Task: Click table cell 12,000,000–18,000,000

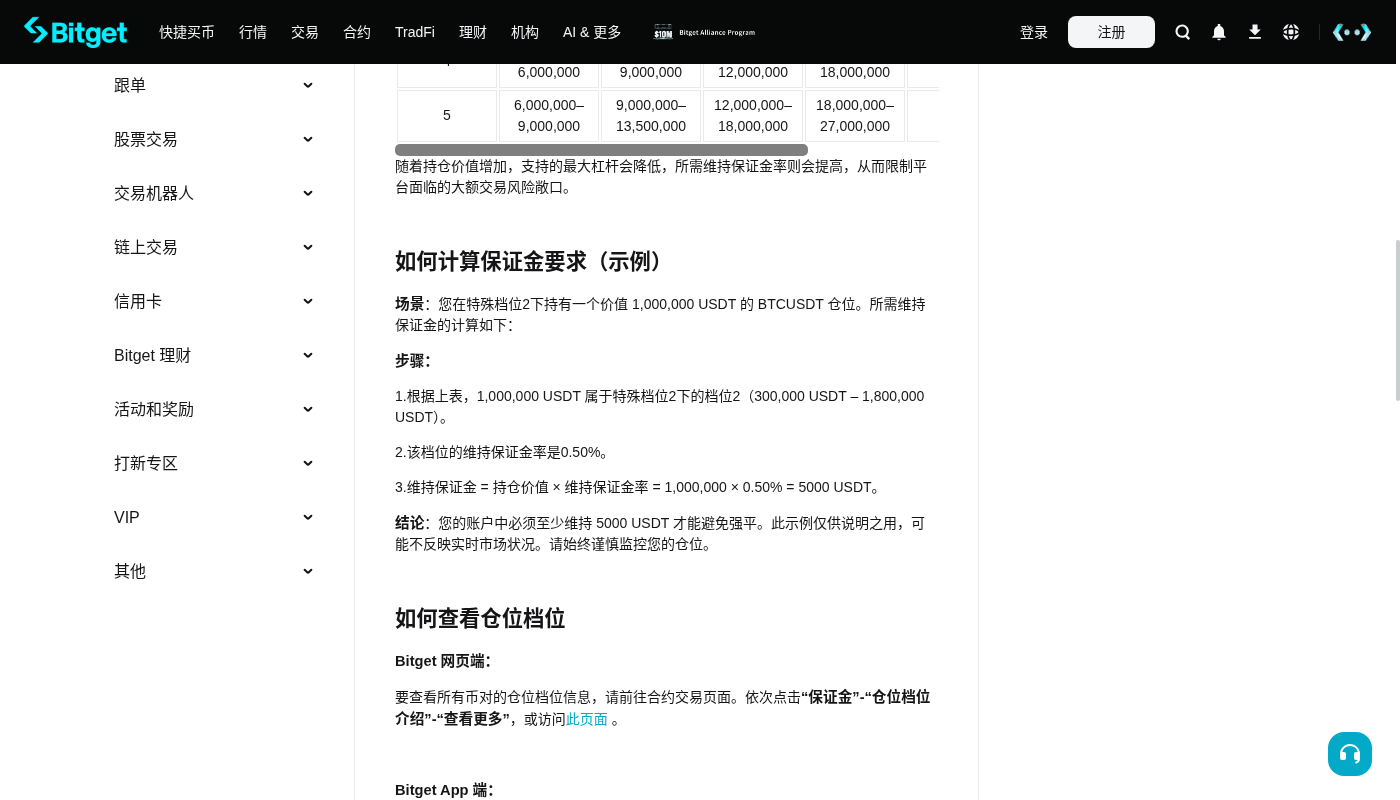Action: click(x=753, y=116)
